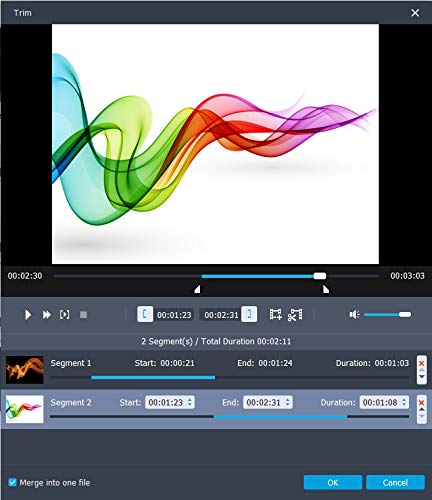432x500 pixels.
Task: Click the right trim marker below seek bar
Action: click(x=326, y=289)
